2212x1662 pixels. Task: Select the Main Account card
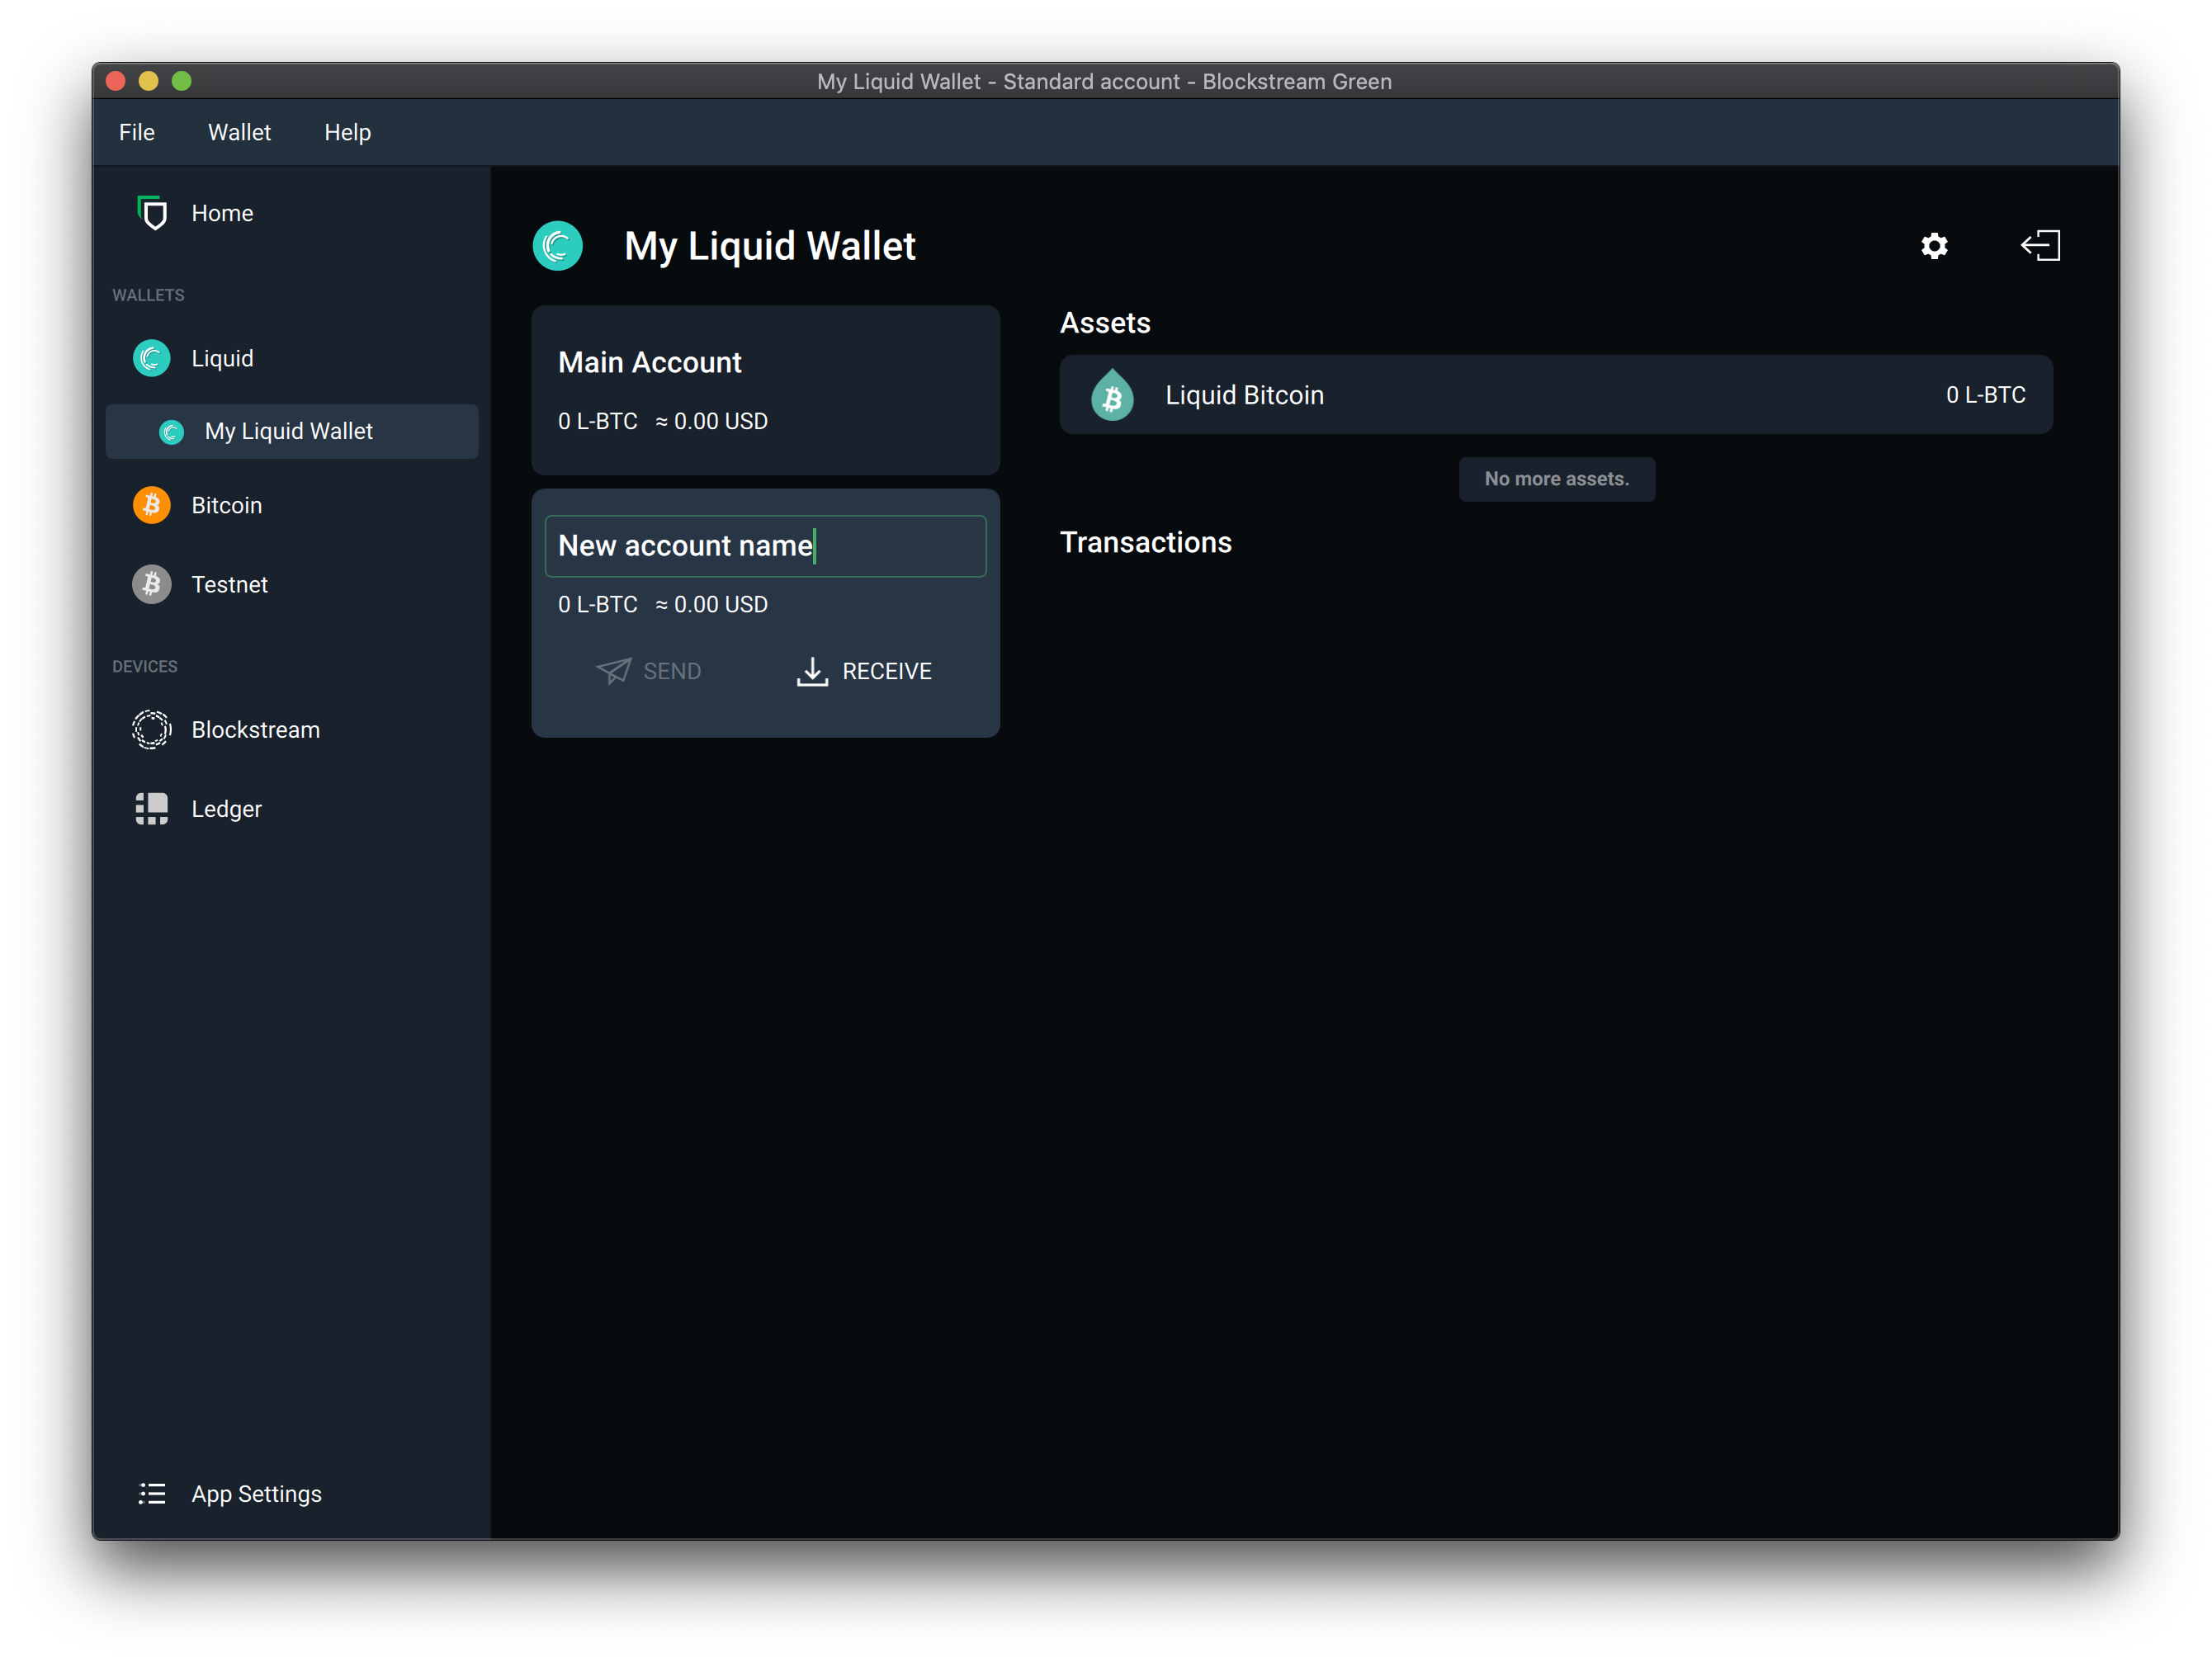tap(766, 390)
